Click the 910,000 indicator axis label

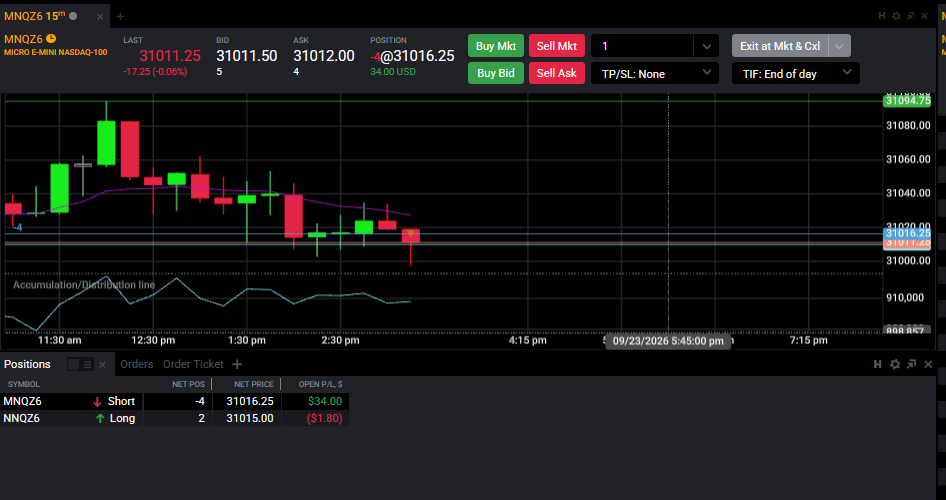(905, 297)
